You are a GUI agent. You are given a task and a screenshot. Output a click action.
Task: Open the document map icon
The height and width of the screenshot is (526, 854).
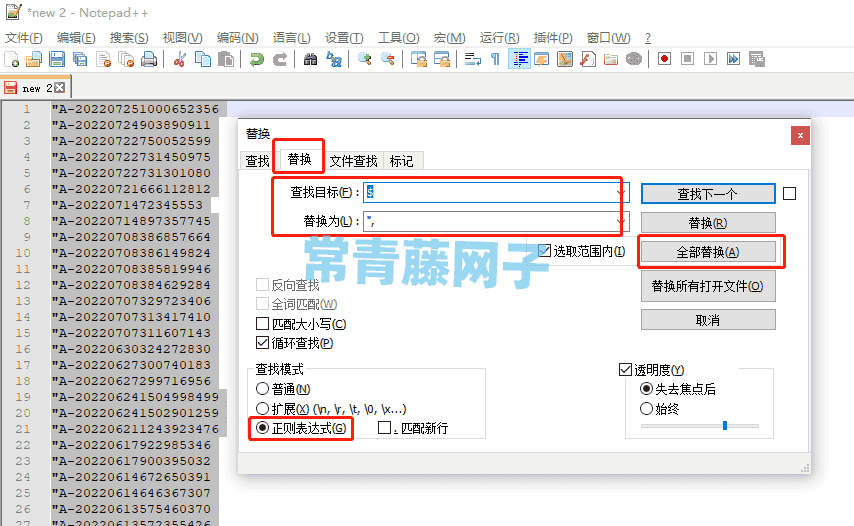(565, 59)
